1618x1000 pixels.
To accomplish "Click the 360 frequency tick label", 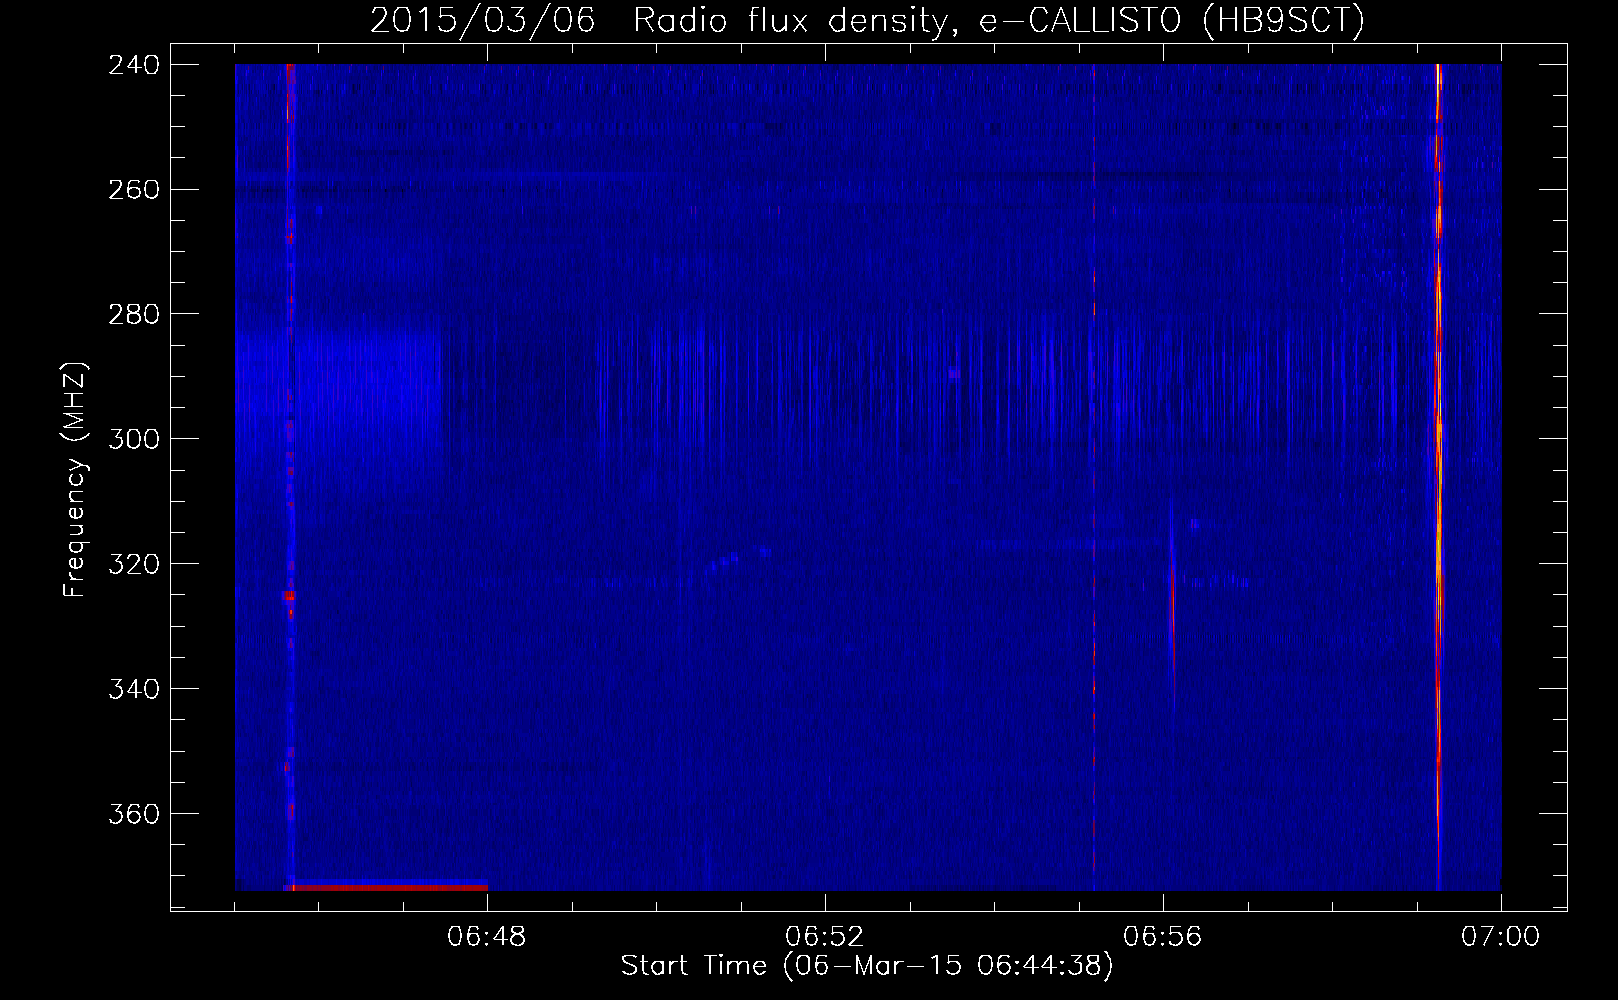I will pyautogui.click(x=134, y=815).
